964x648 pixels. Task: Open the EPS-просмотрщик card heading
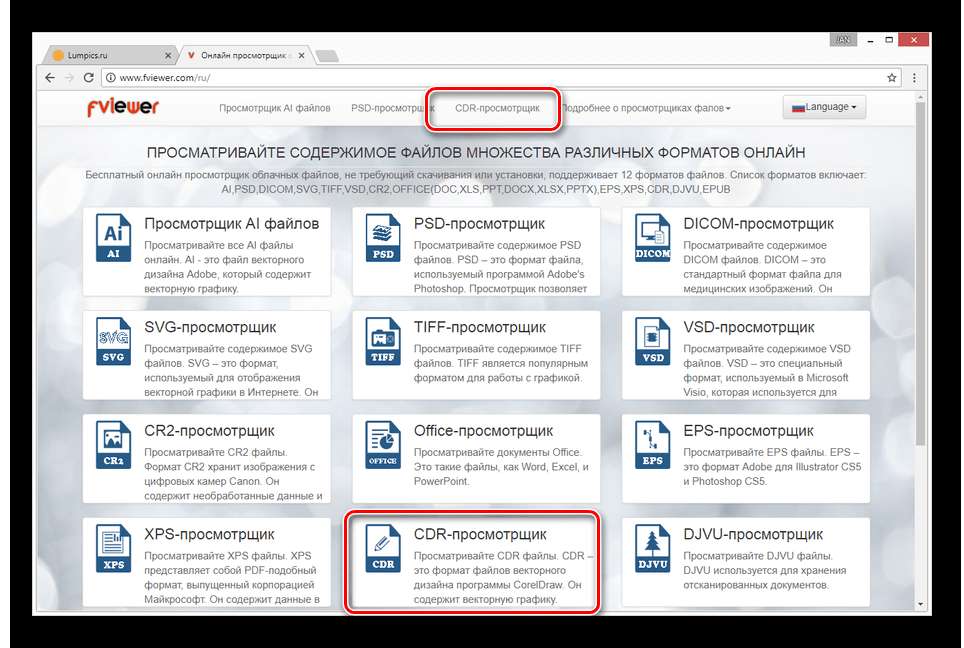pos(748,431)
